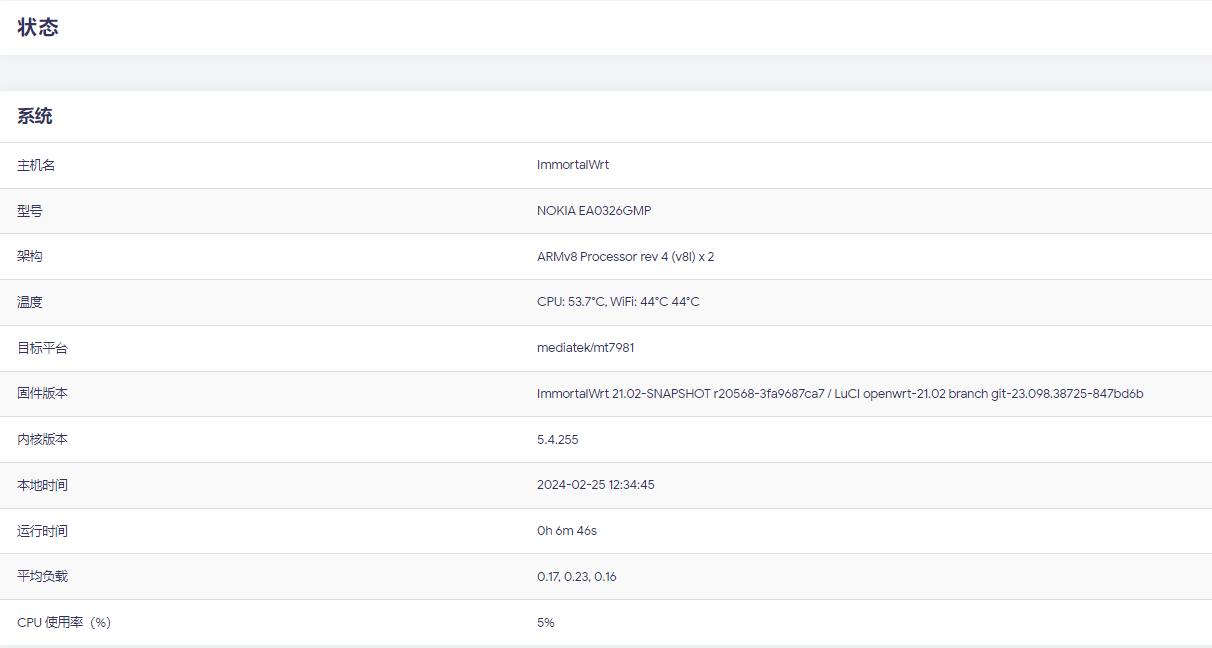Click the 内核版本 row label
Viewport: 1212px width, 648px height.
pos(42,440)
